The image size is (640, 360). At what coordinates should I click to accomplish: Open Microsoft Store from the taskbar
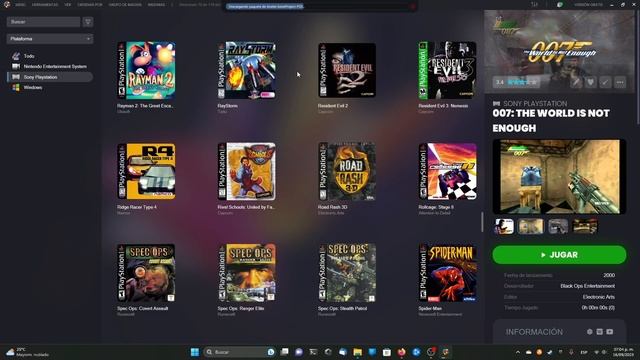coord(387,352)
